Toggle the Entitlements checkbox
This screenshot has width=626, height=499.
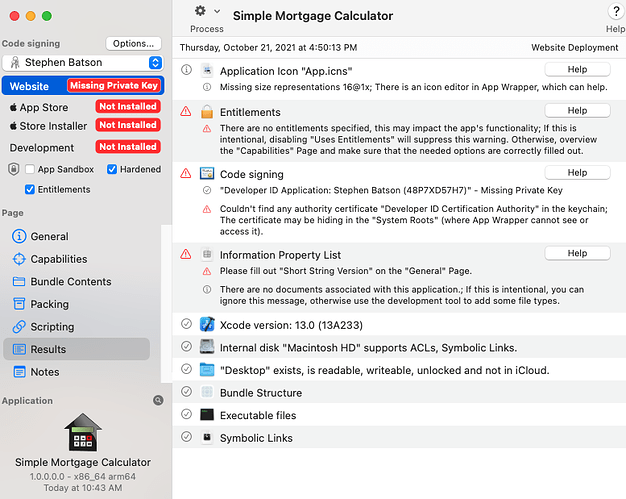(x=30, y=189)
